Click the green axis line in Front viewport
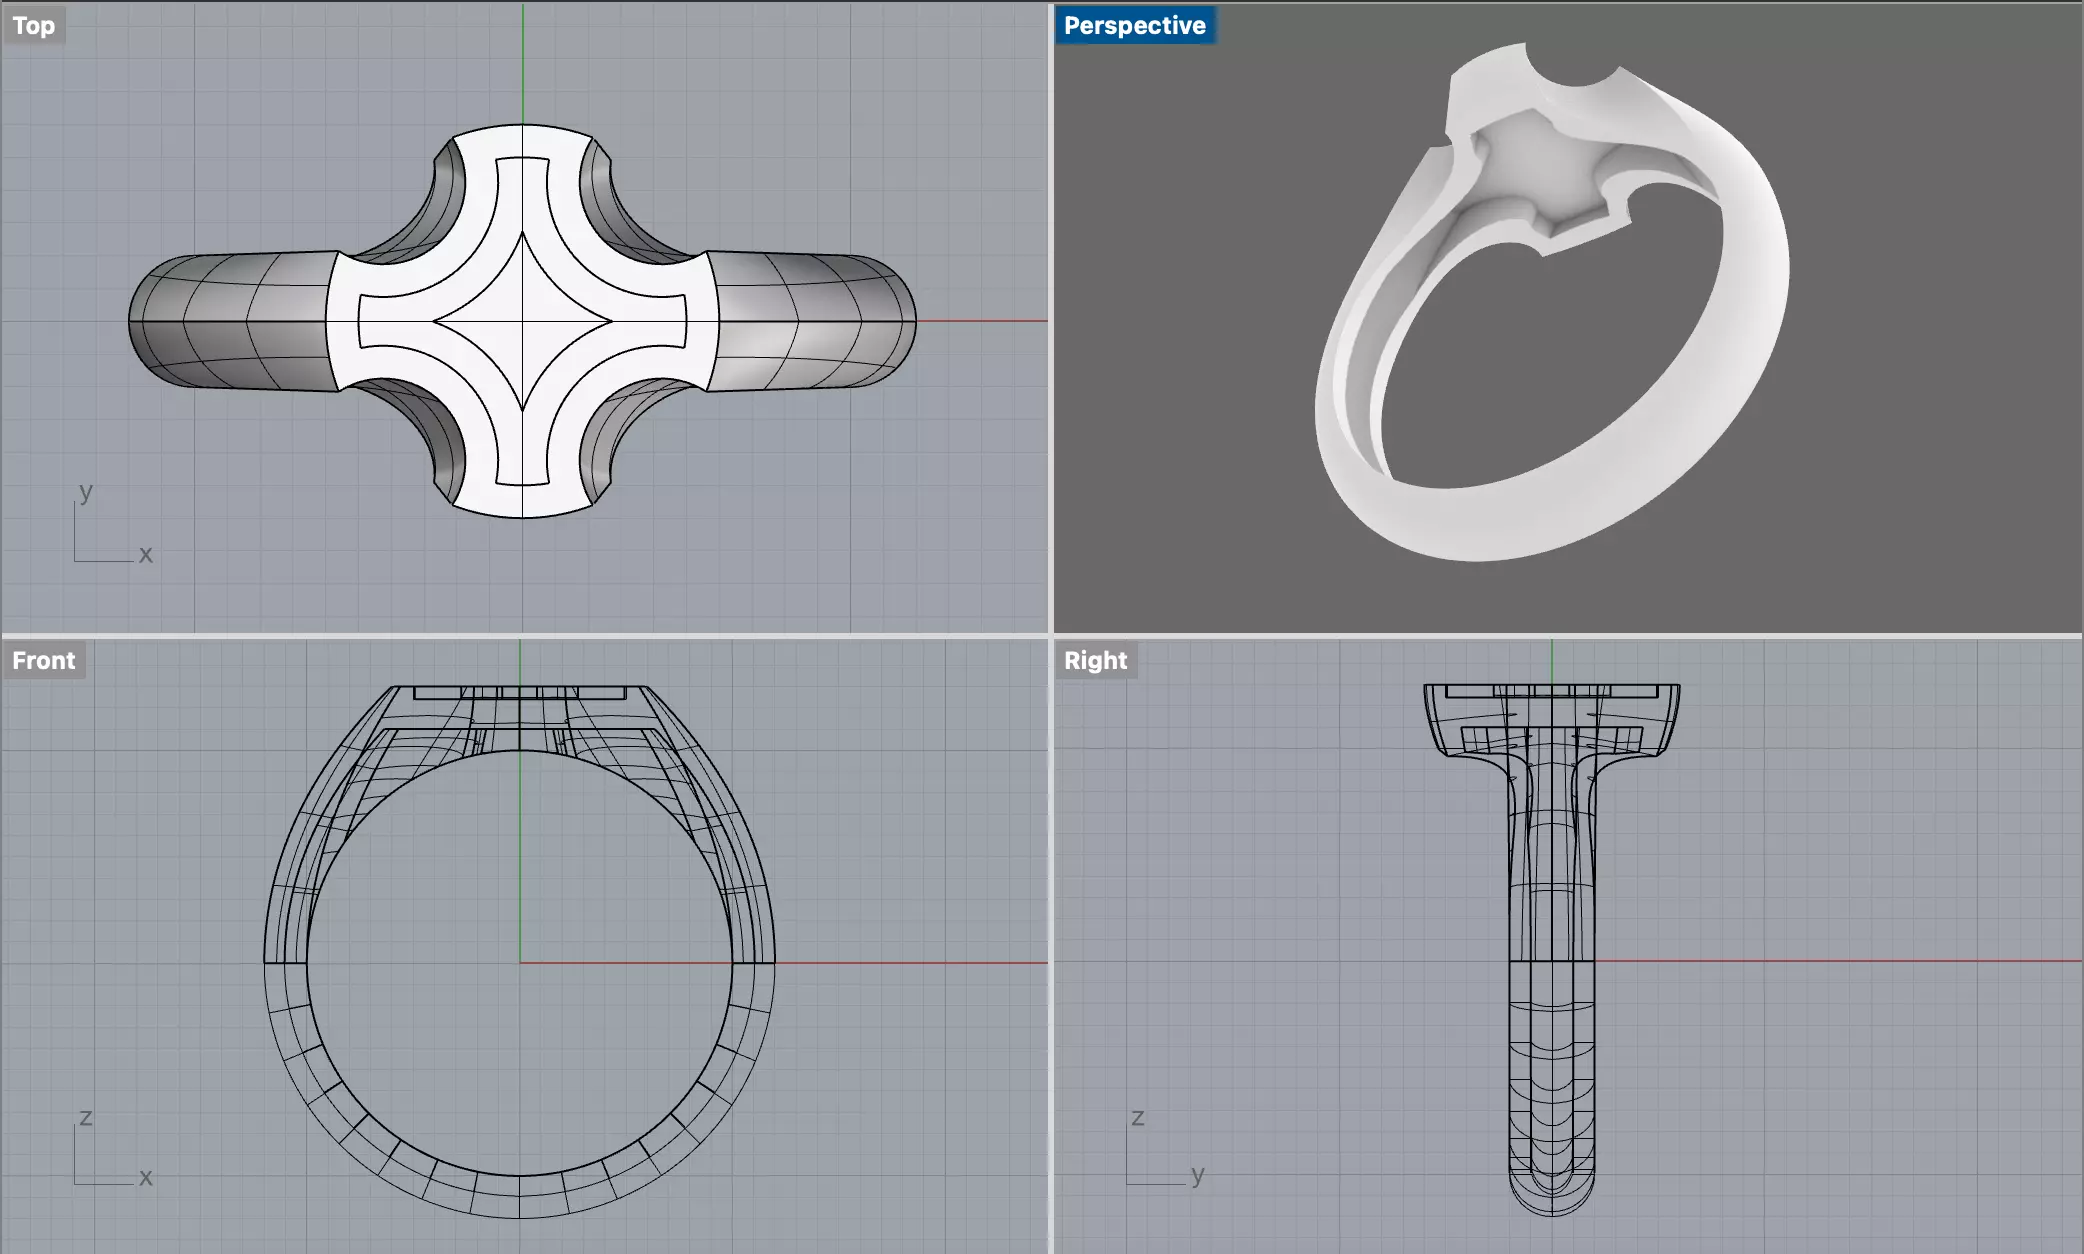The width and height of the screenshot is (2084, 1254). (520, 860)
